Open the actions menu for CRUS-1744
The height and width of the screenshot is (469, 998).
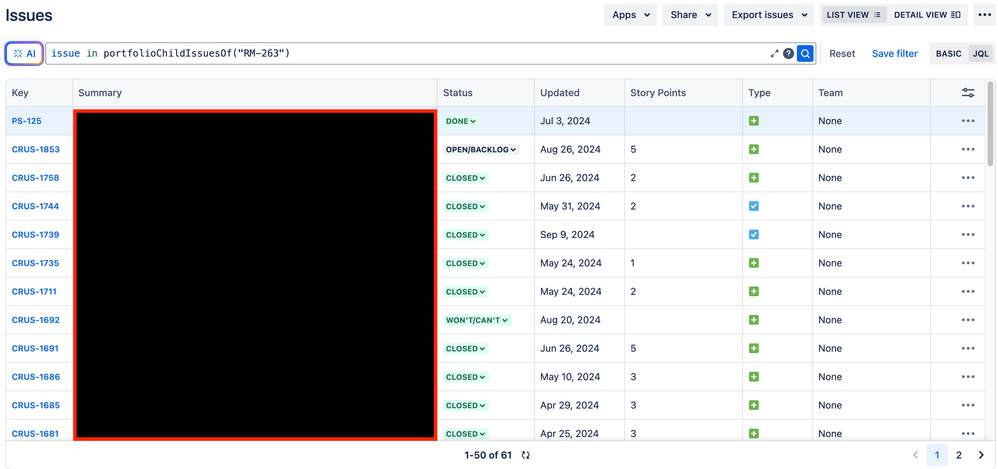point(968,206)
